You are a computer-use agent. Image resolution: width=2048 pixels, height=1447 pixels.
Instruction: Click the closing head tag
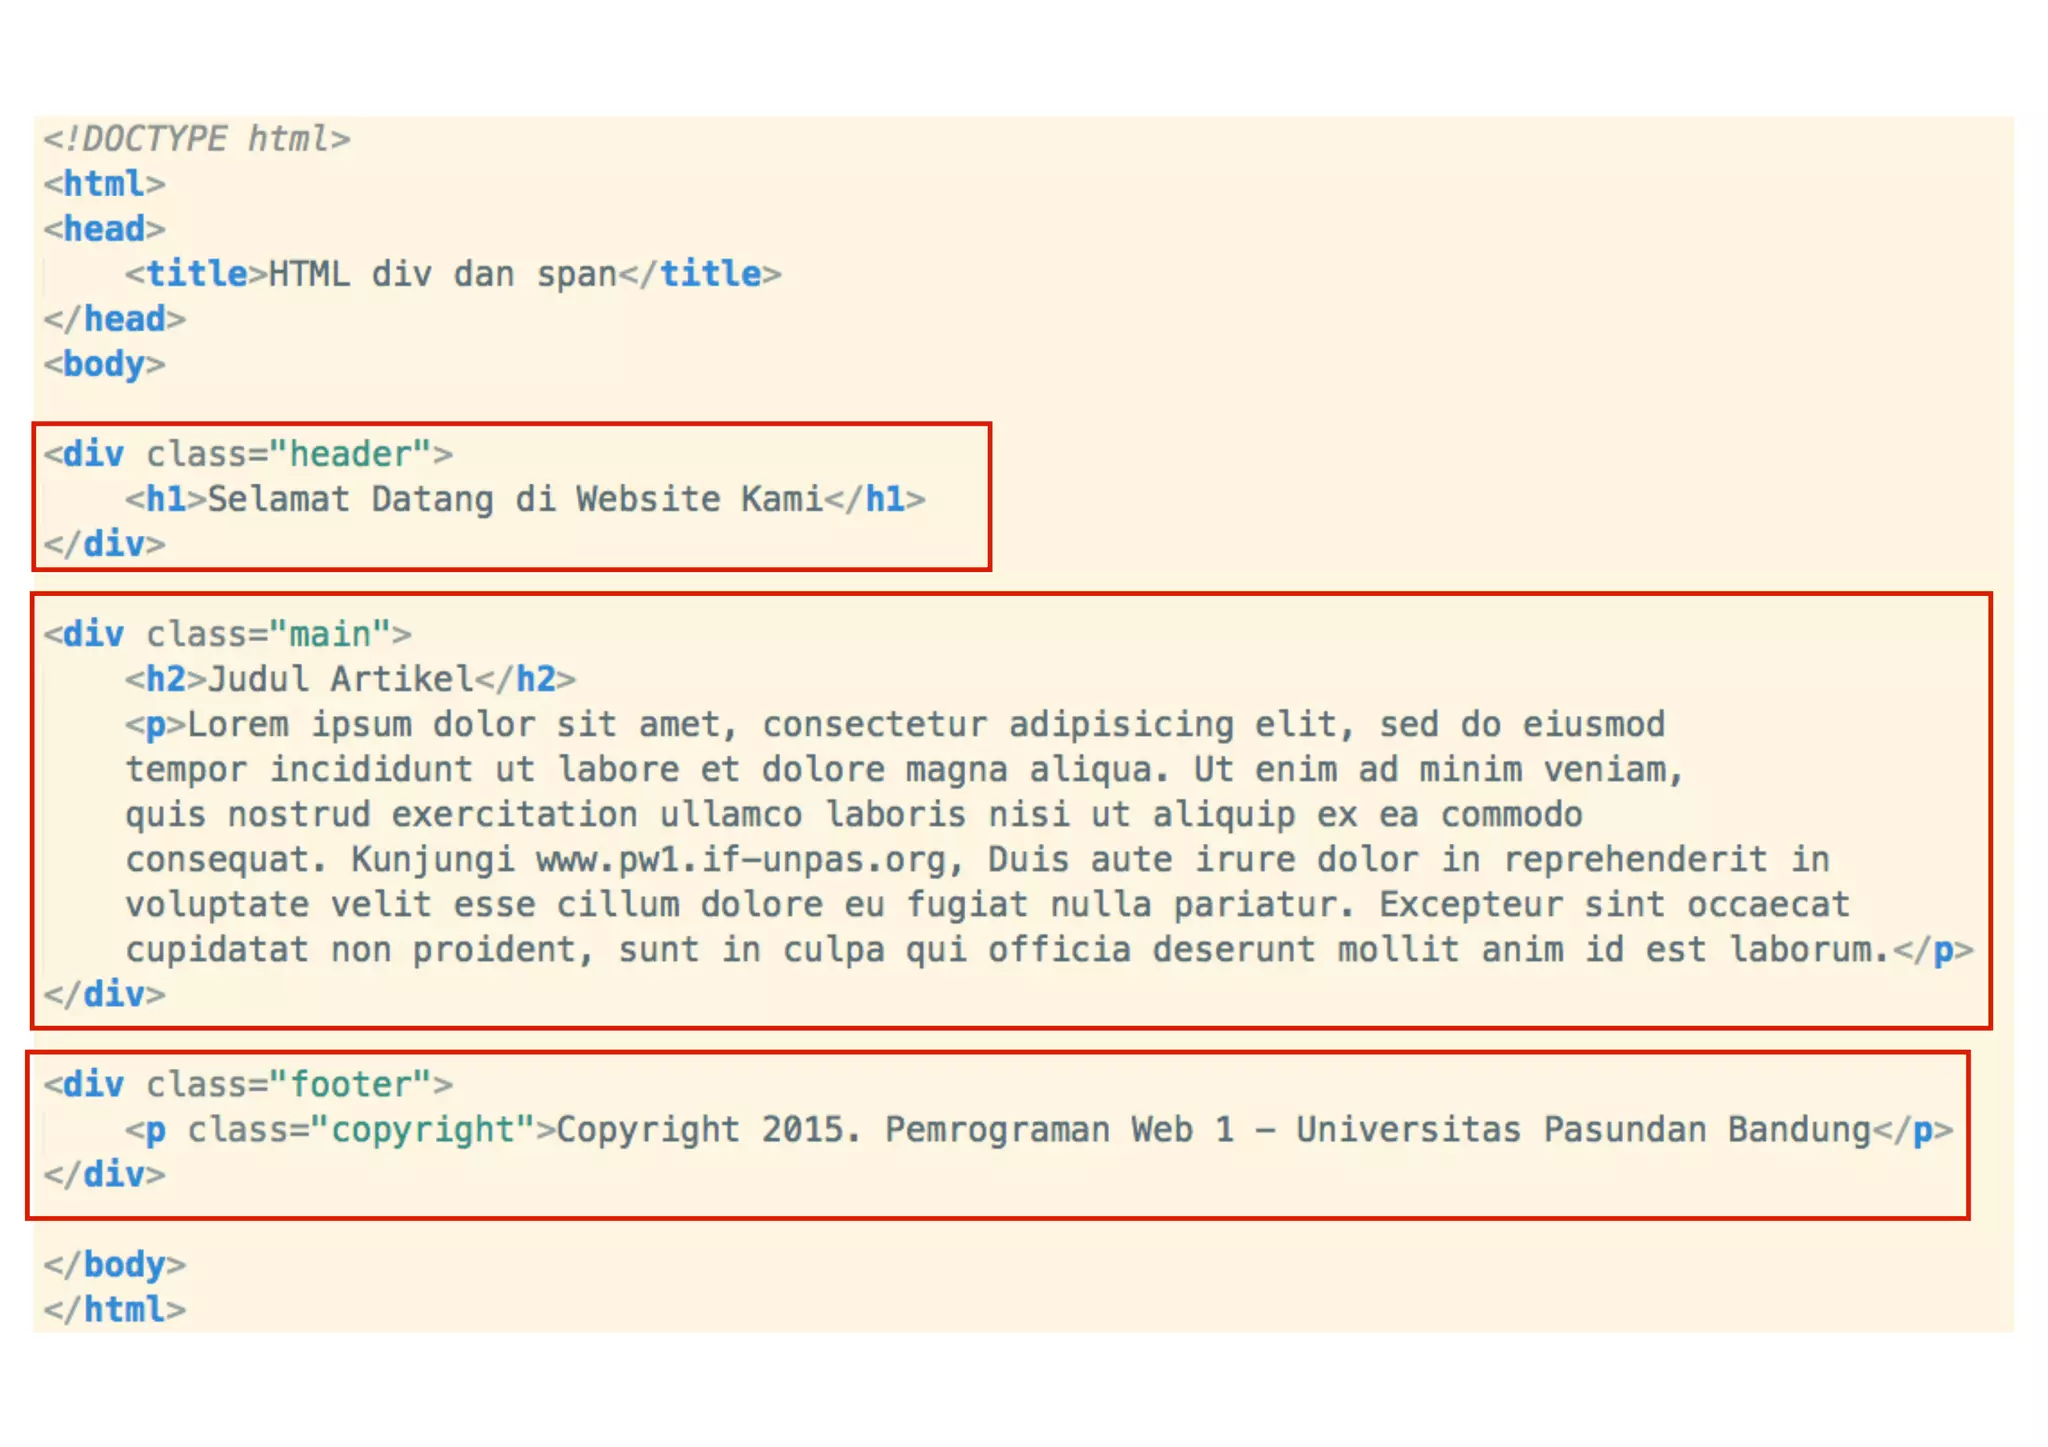tap(114, 319)
